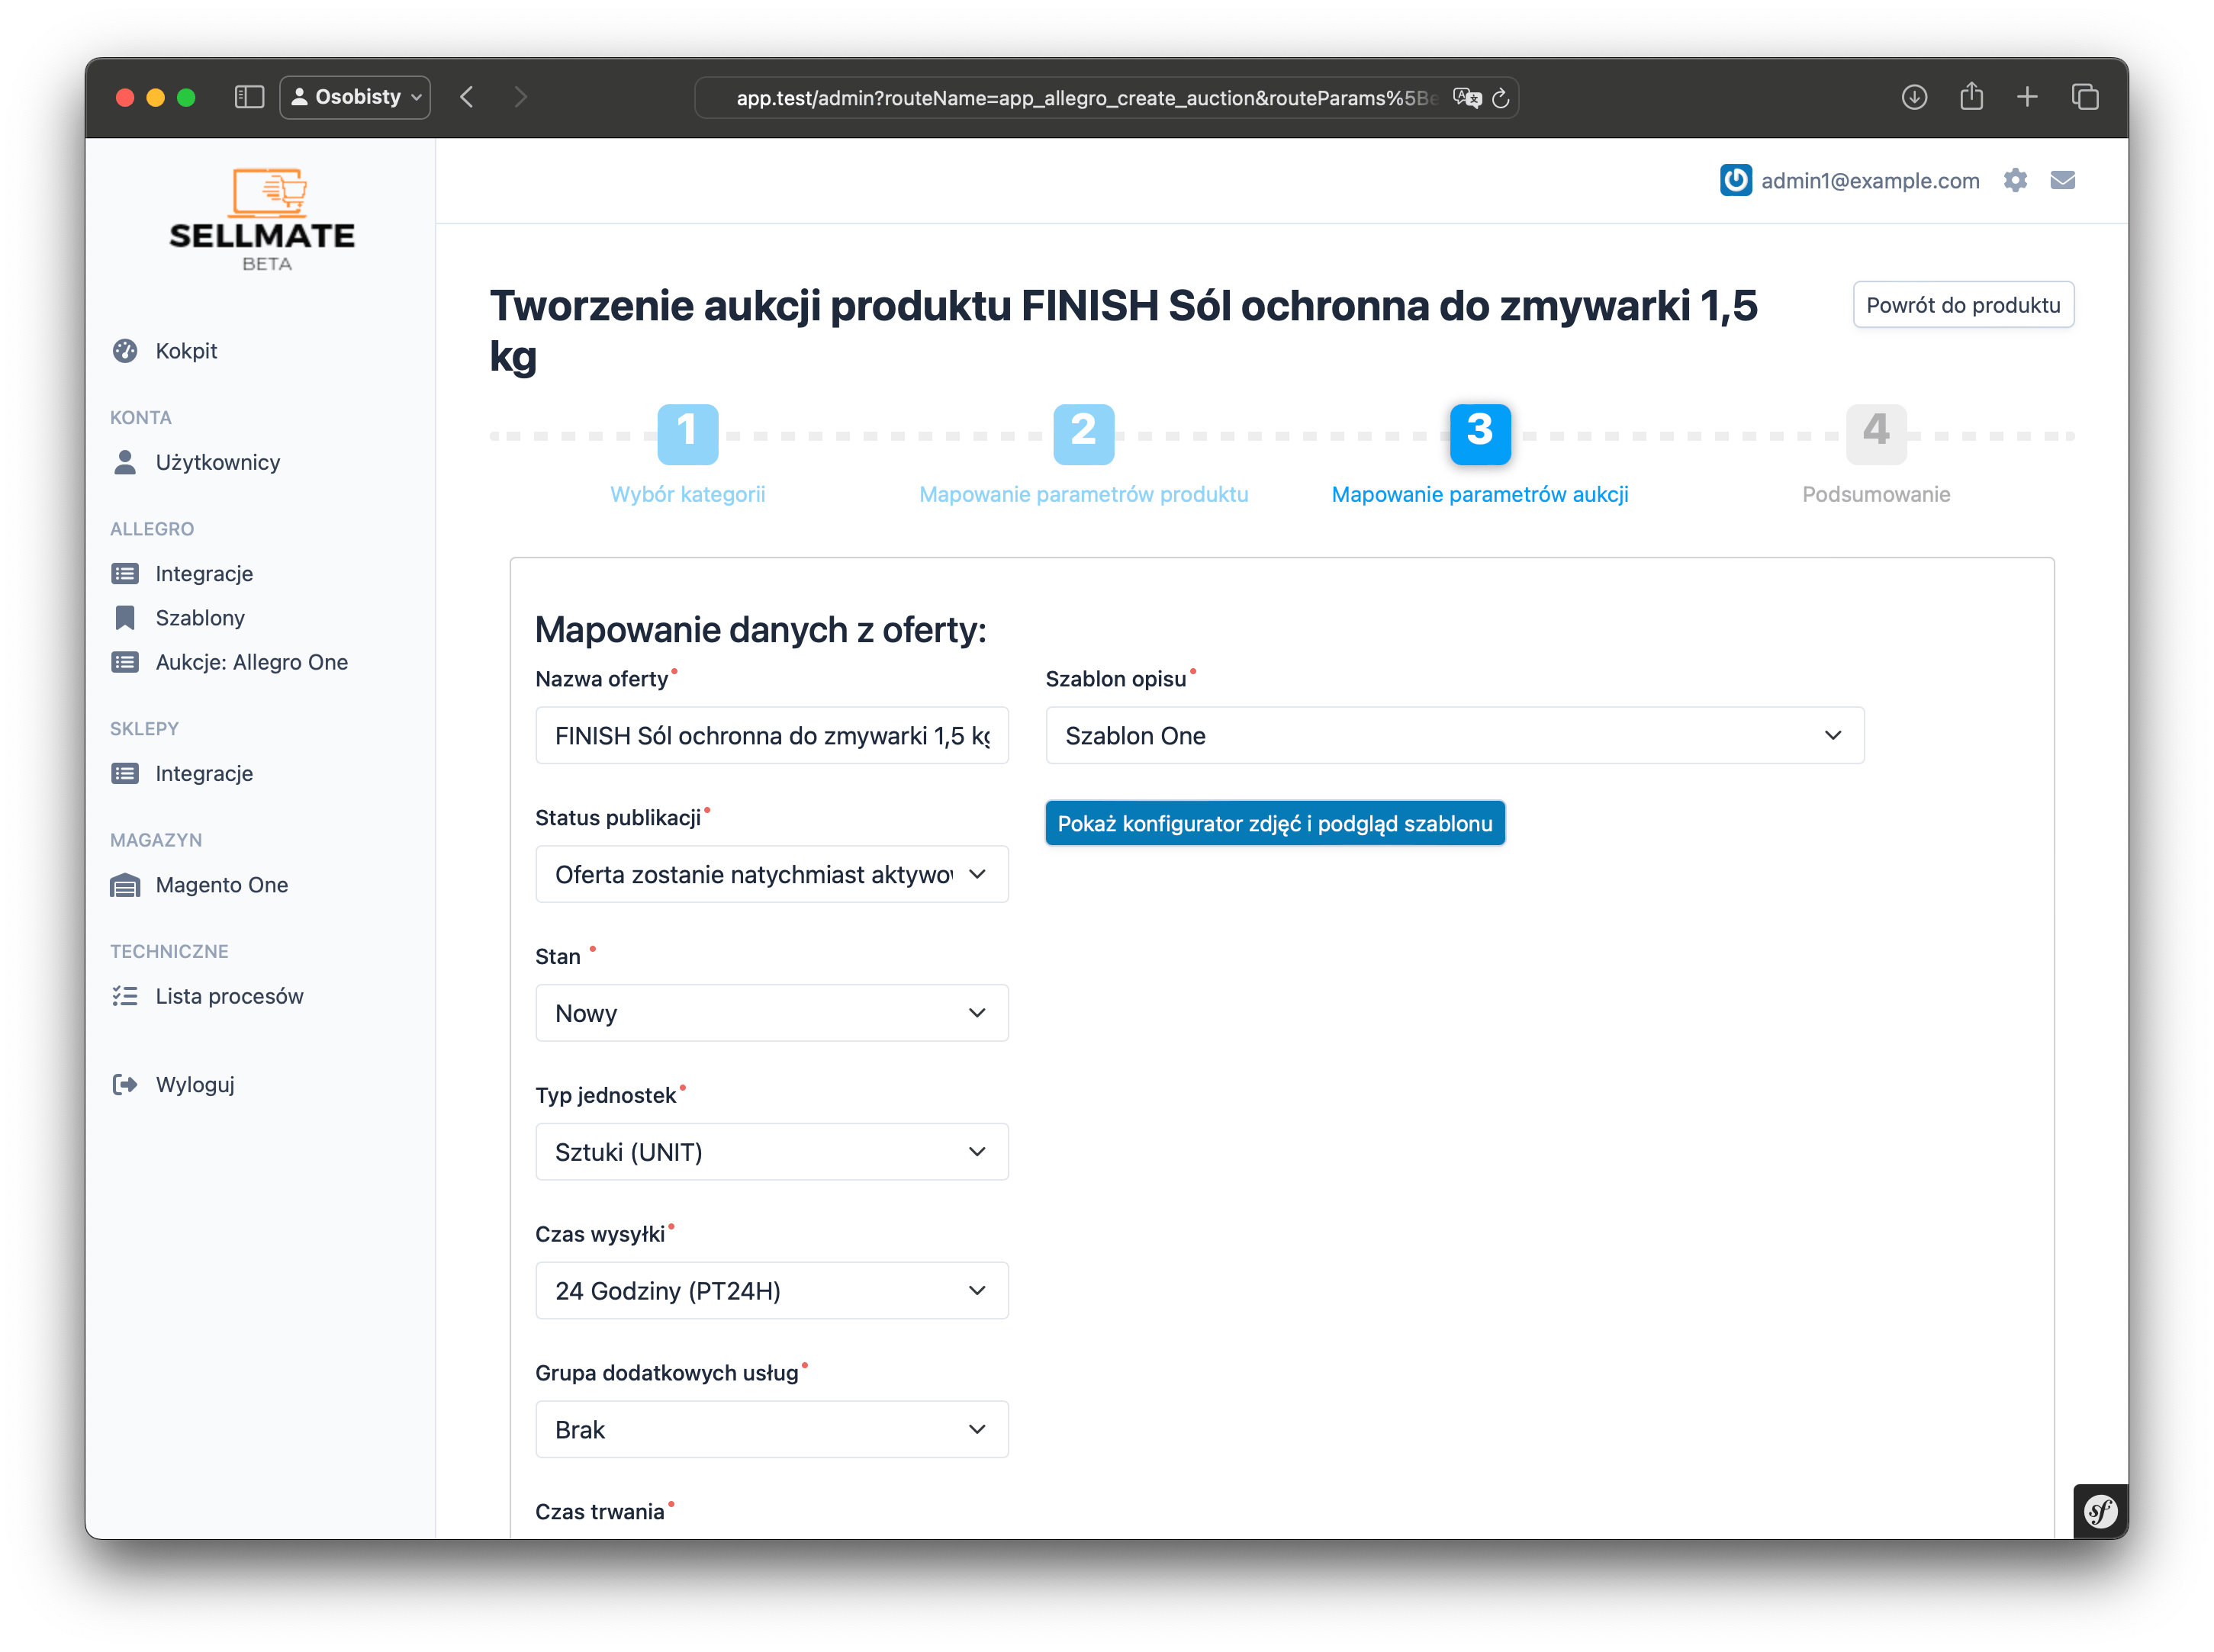Open Safari downloads icon
Screen dimensions: 2214x1652
point(1914,97)
